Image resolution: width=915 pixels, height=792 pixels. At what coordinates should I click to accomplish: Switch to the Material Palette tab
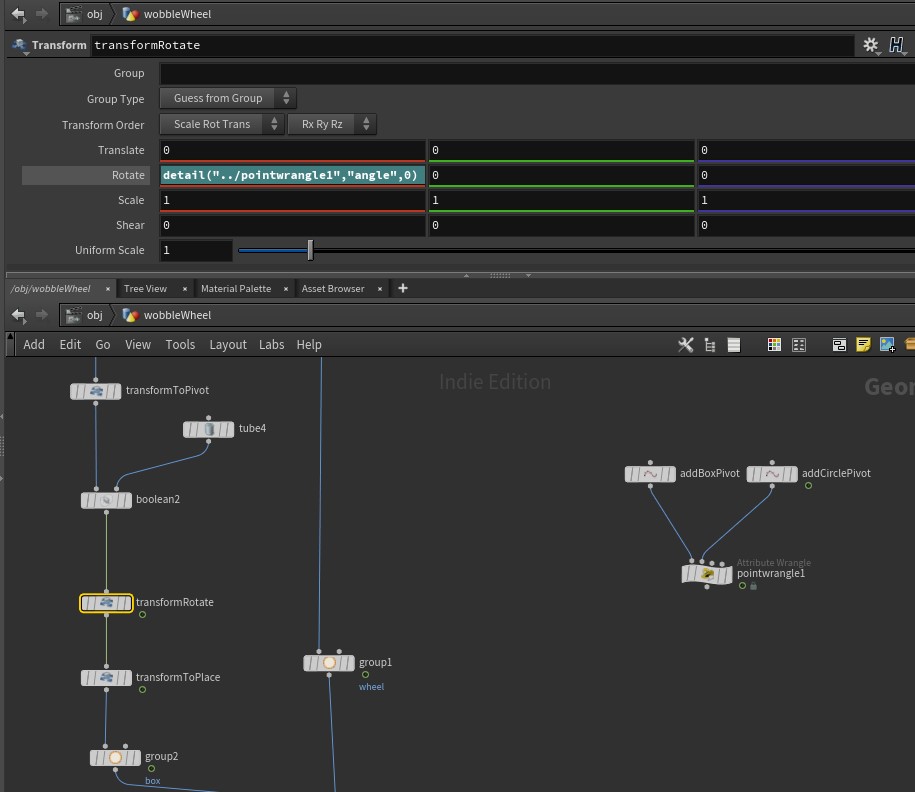coord(235,289)
